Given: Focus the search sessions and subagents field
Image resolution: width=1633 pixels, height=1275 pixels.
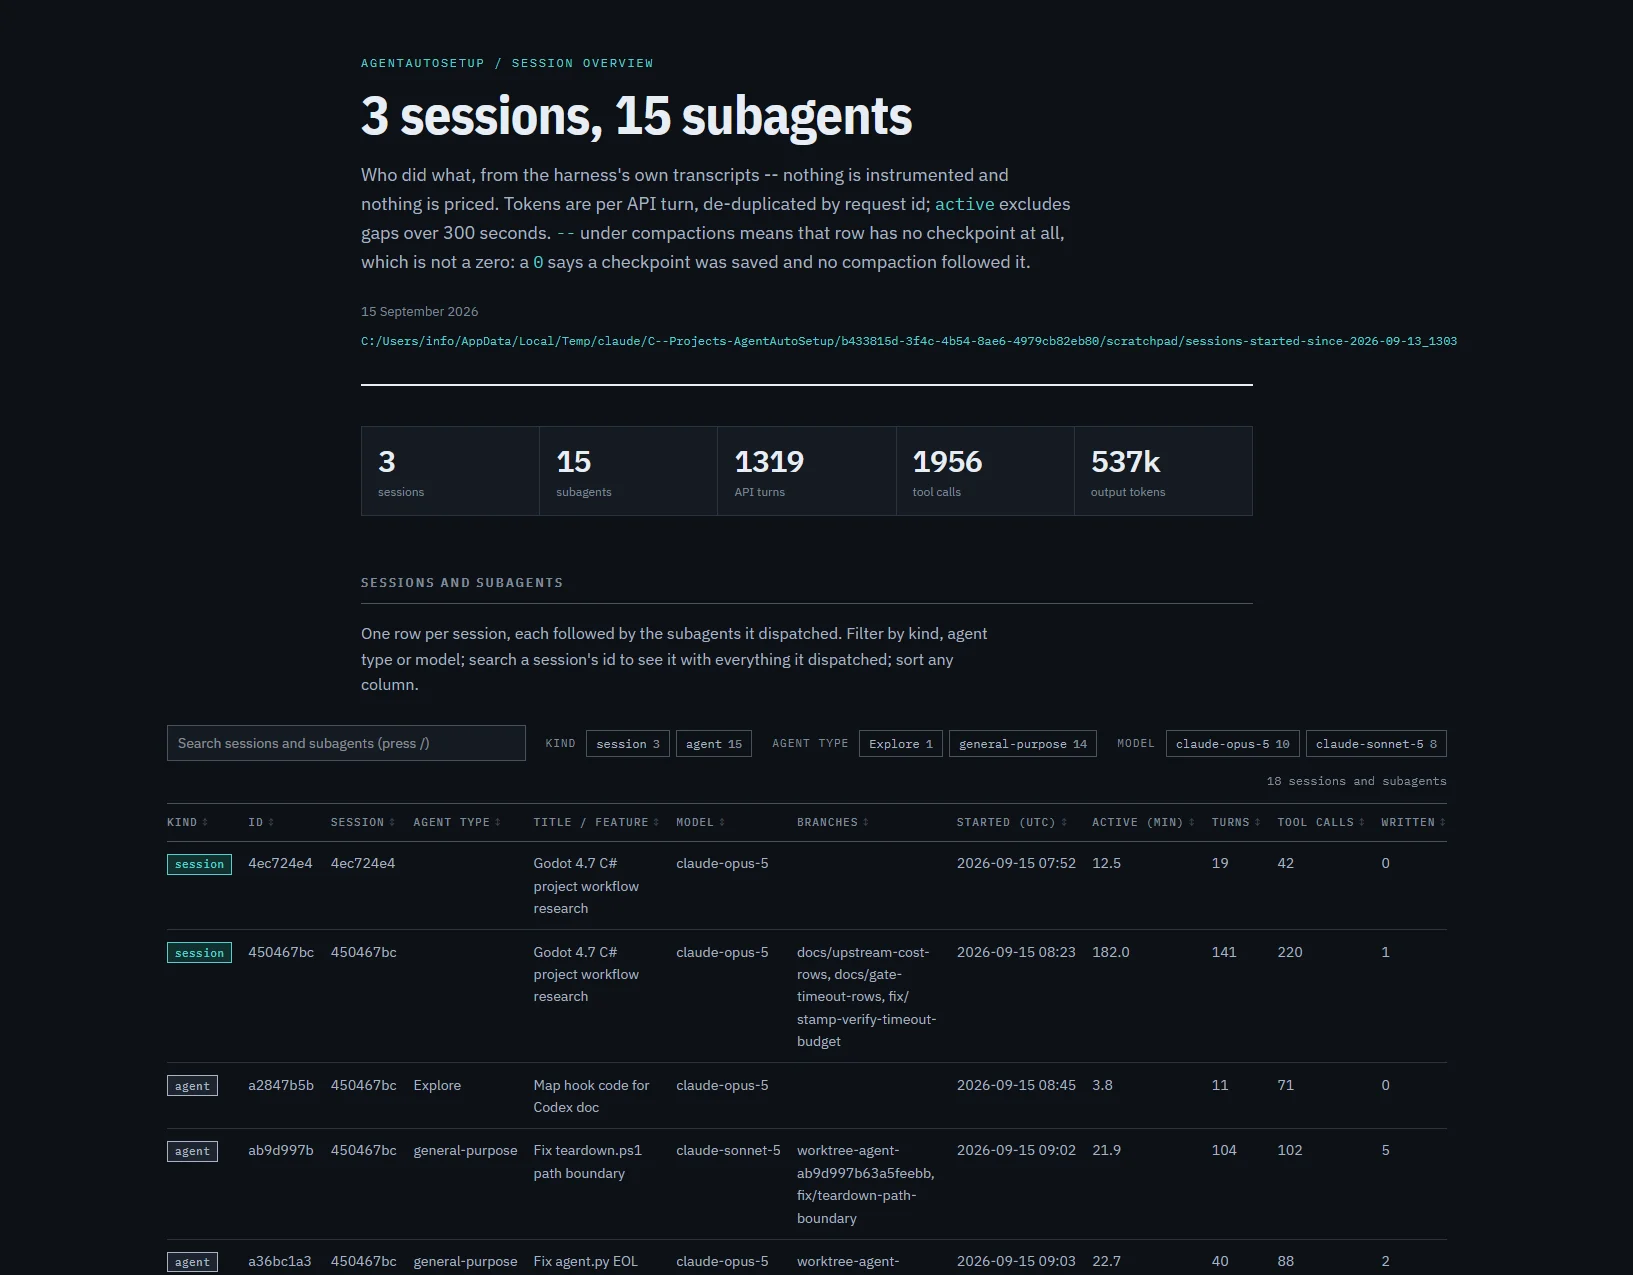Looking at the screenshot, I should tap(346, 743).
